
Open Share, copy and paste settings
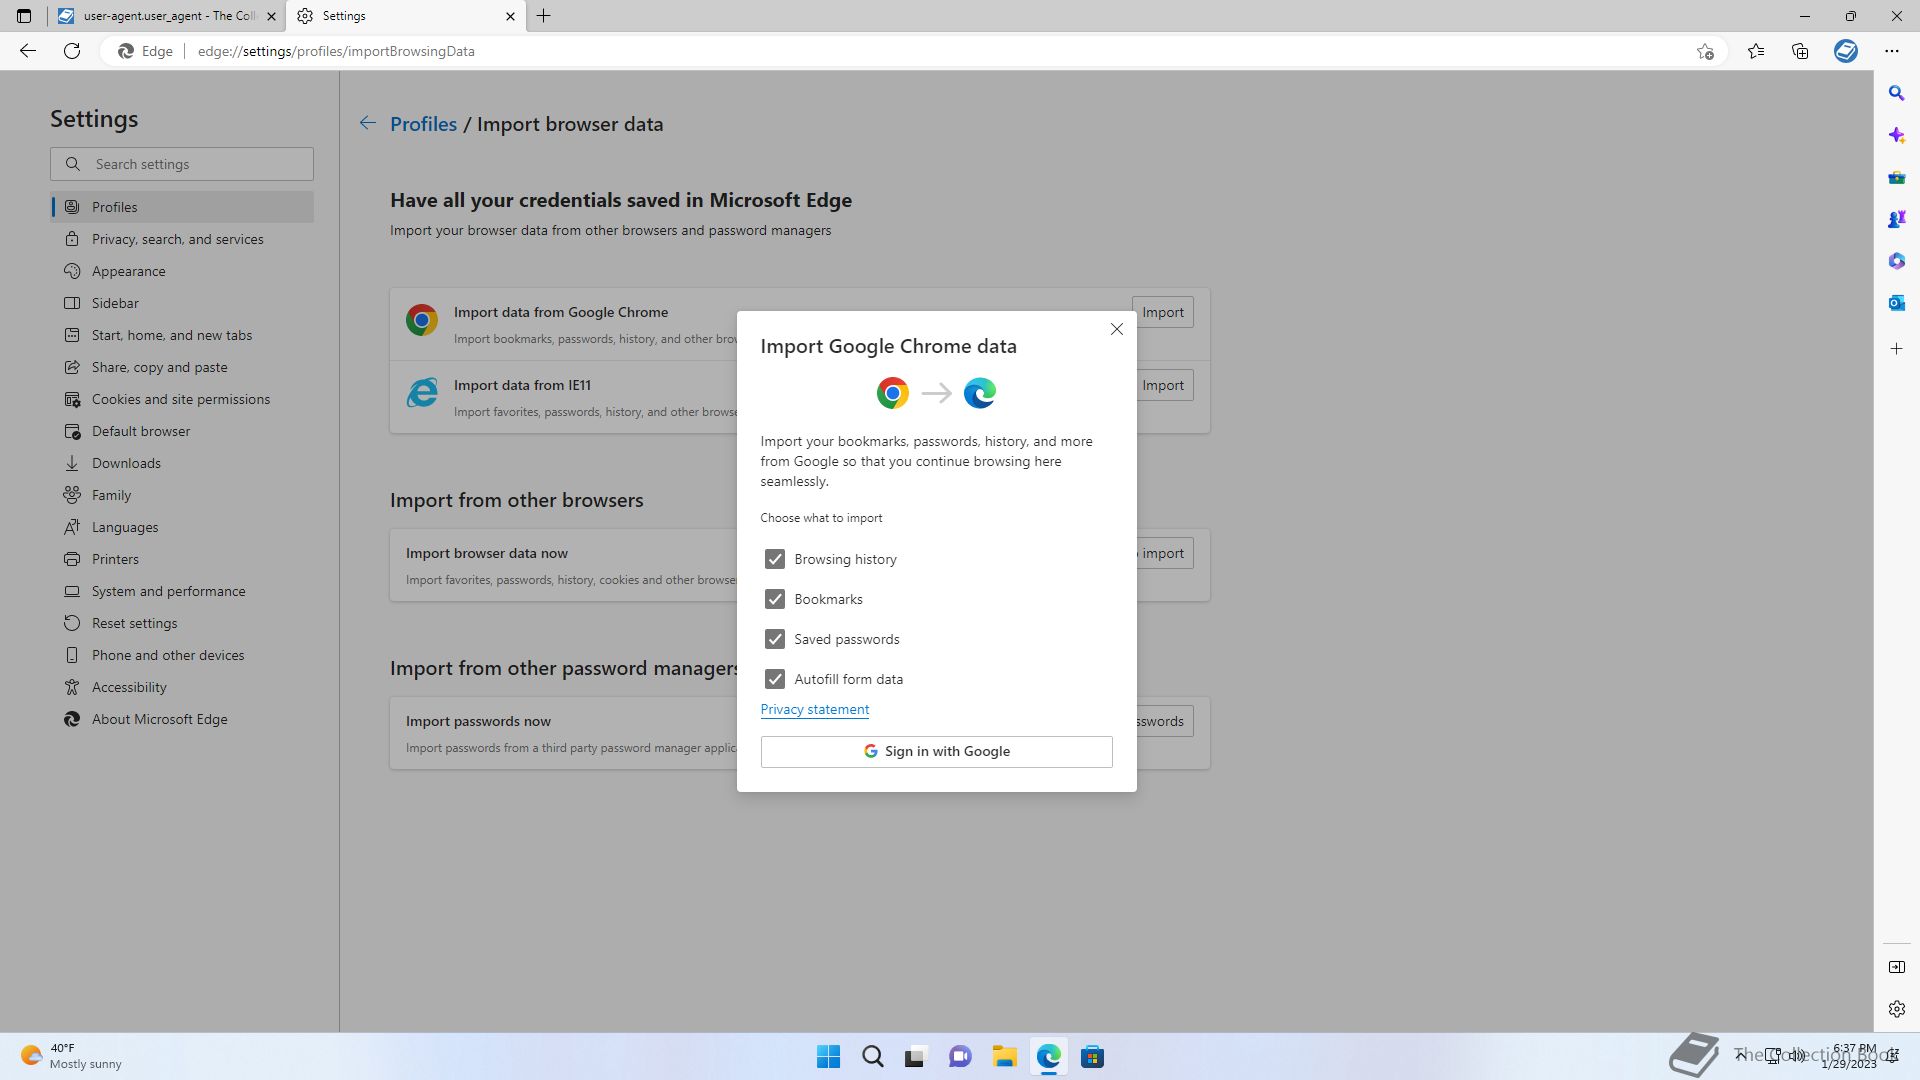click(x=182, y=367)
